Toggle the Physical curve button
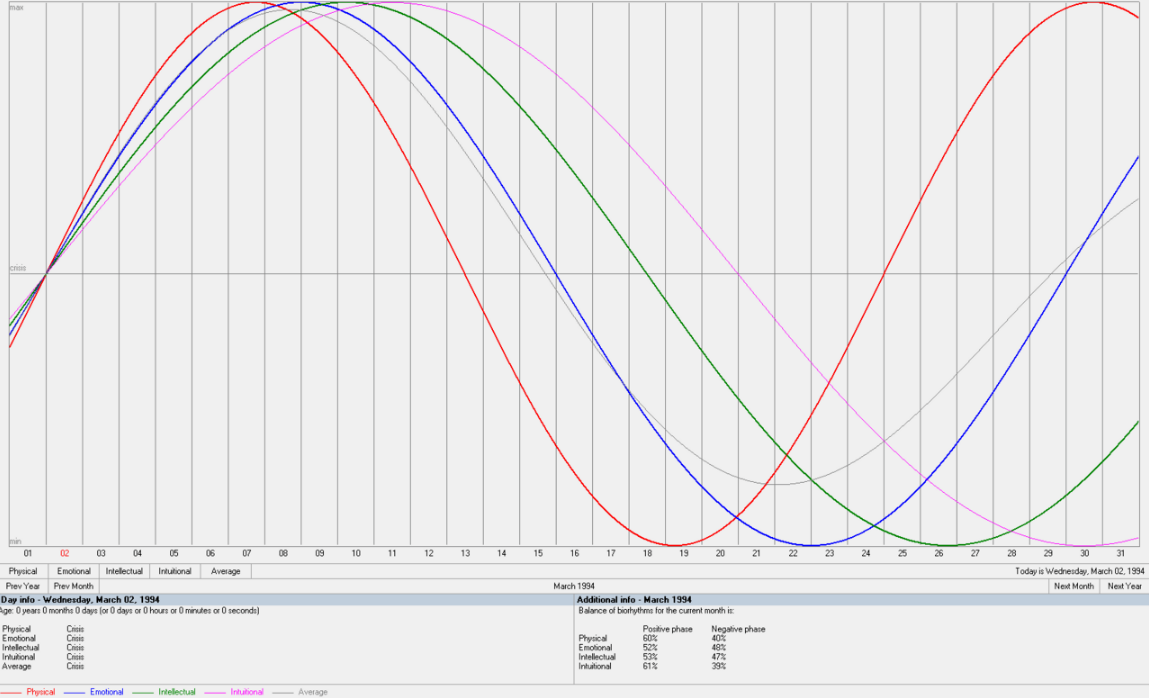This screenshot has width=1149, height=698. (23, 571)
